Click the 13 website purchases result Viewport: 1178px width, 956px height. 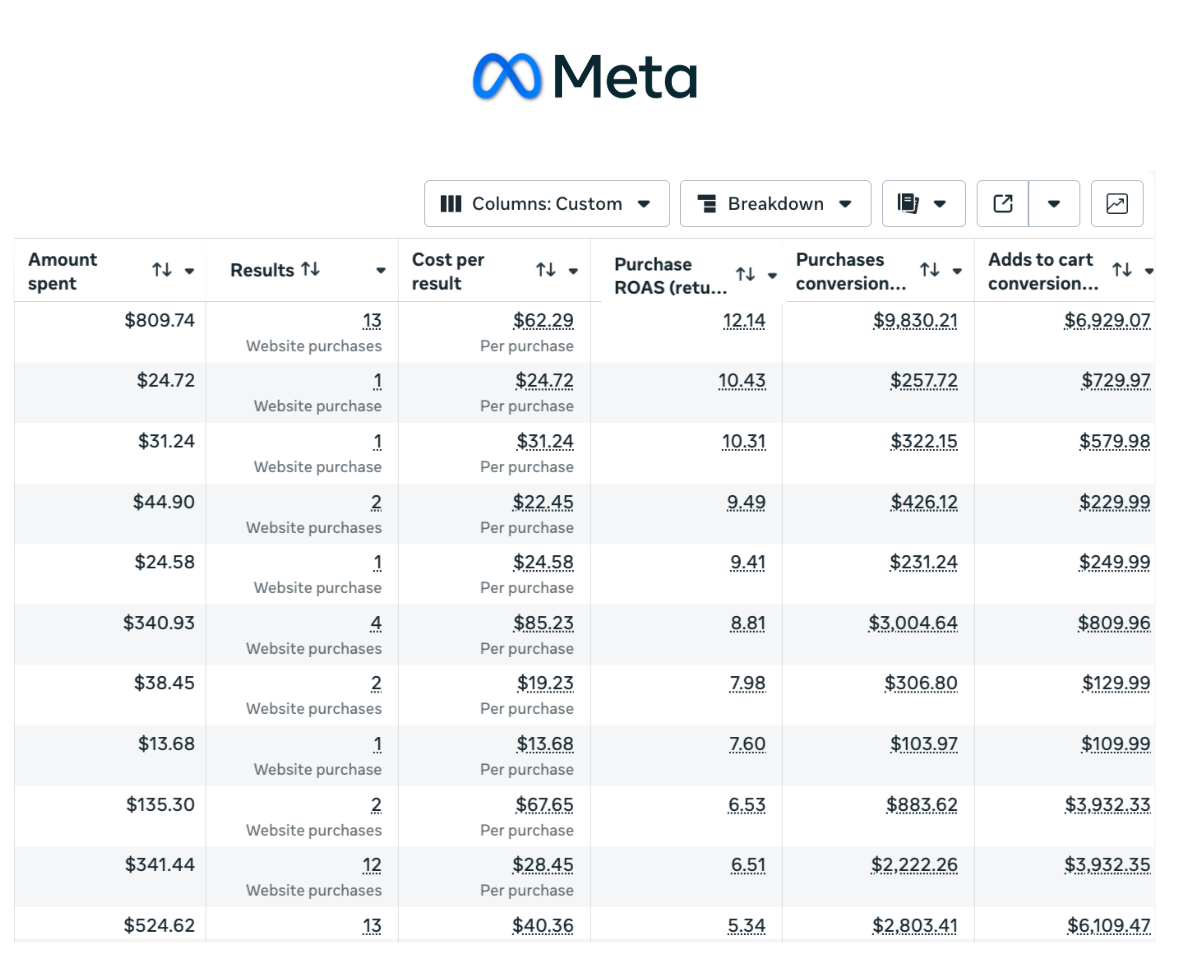coord(372,321)
